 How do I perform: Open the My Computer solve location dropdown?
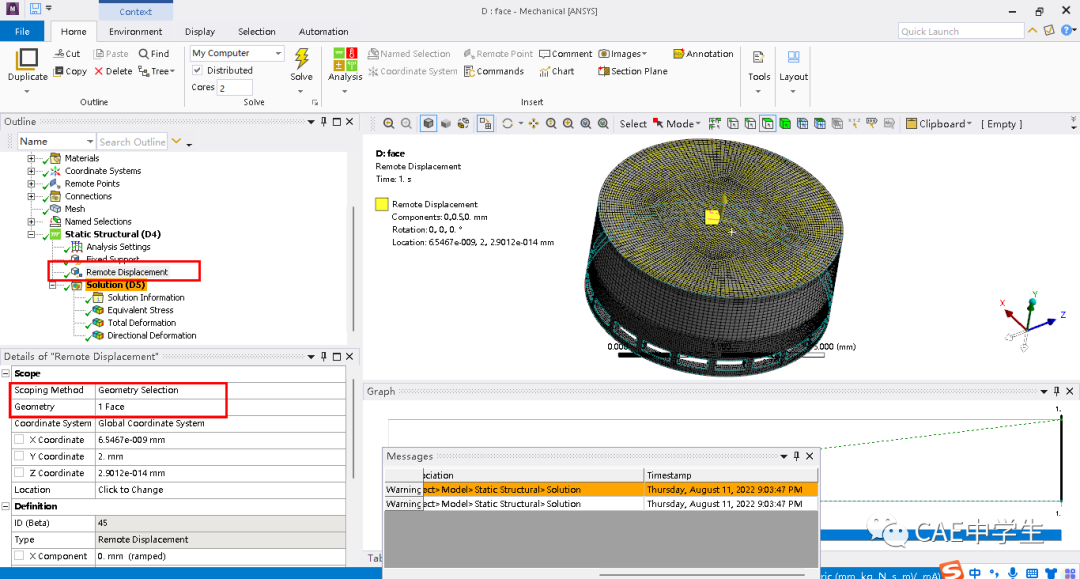tap(278, 53)
